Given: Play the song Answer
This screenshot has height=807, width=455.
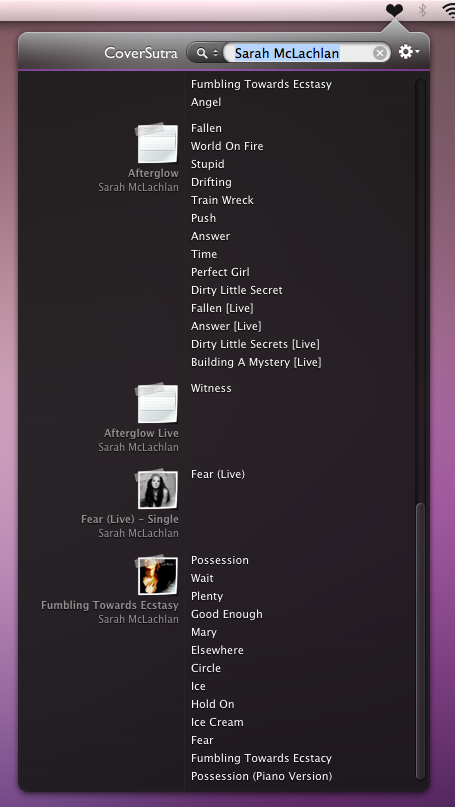Looking at the screenshot, I should click(x=210, y=236).
